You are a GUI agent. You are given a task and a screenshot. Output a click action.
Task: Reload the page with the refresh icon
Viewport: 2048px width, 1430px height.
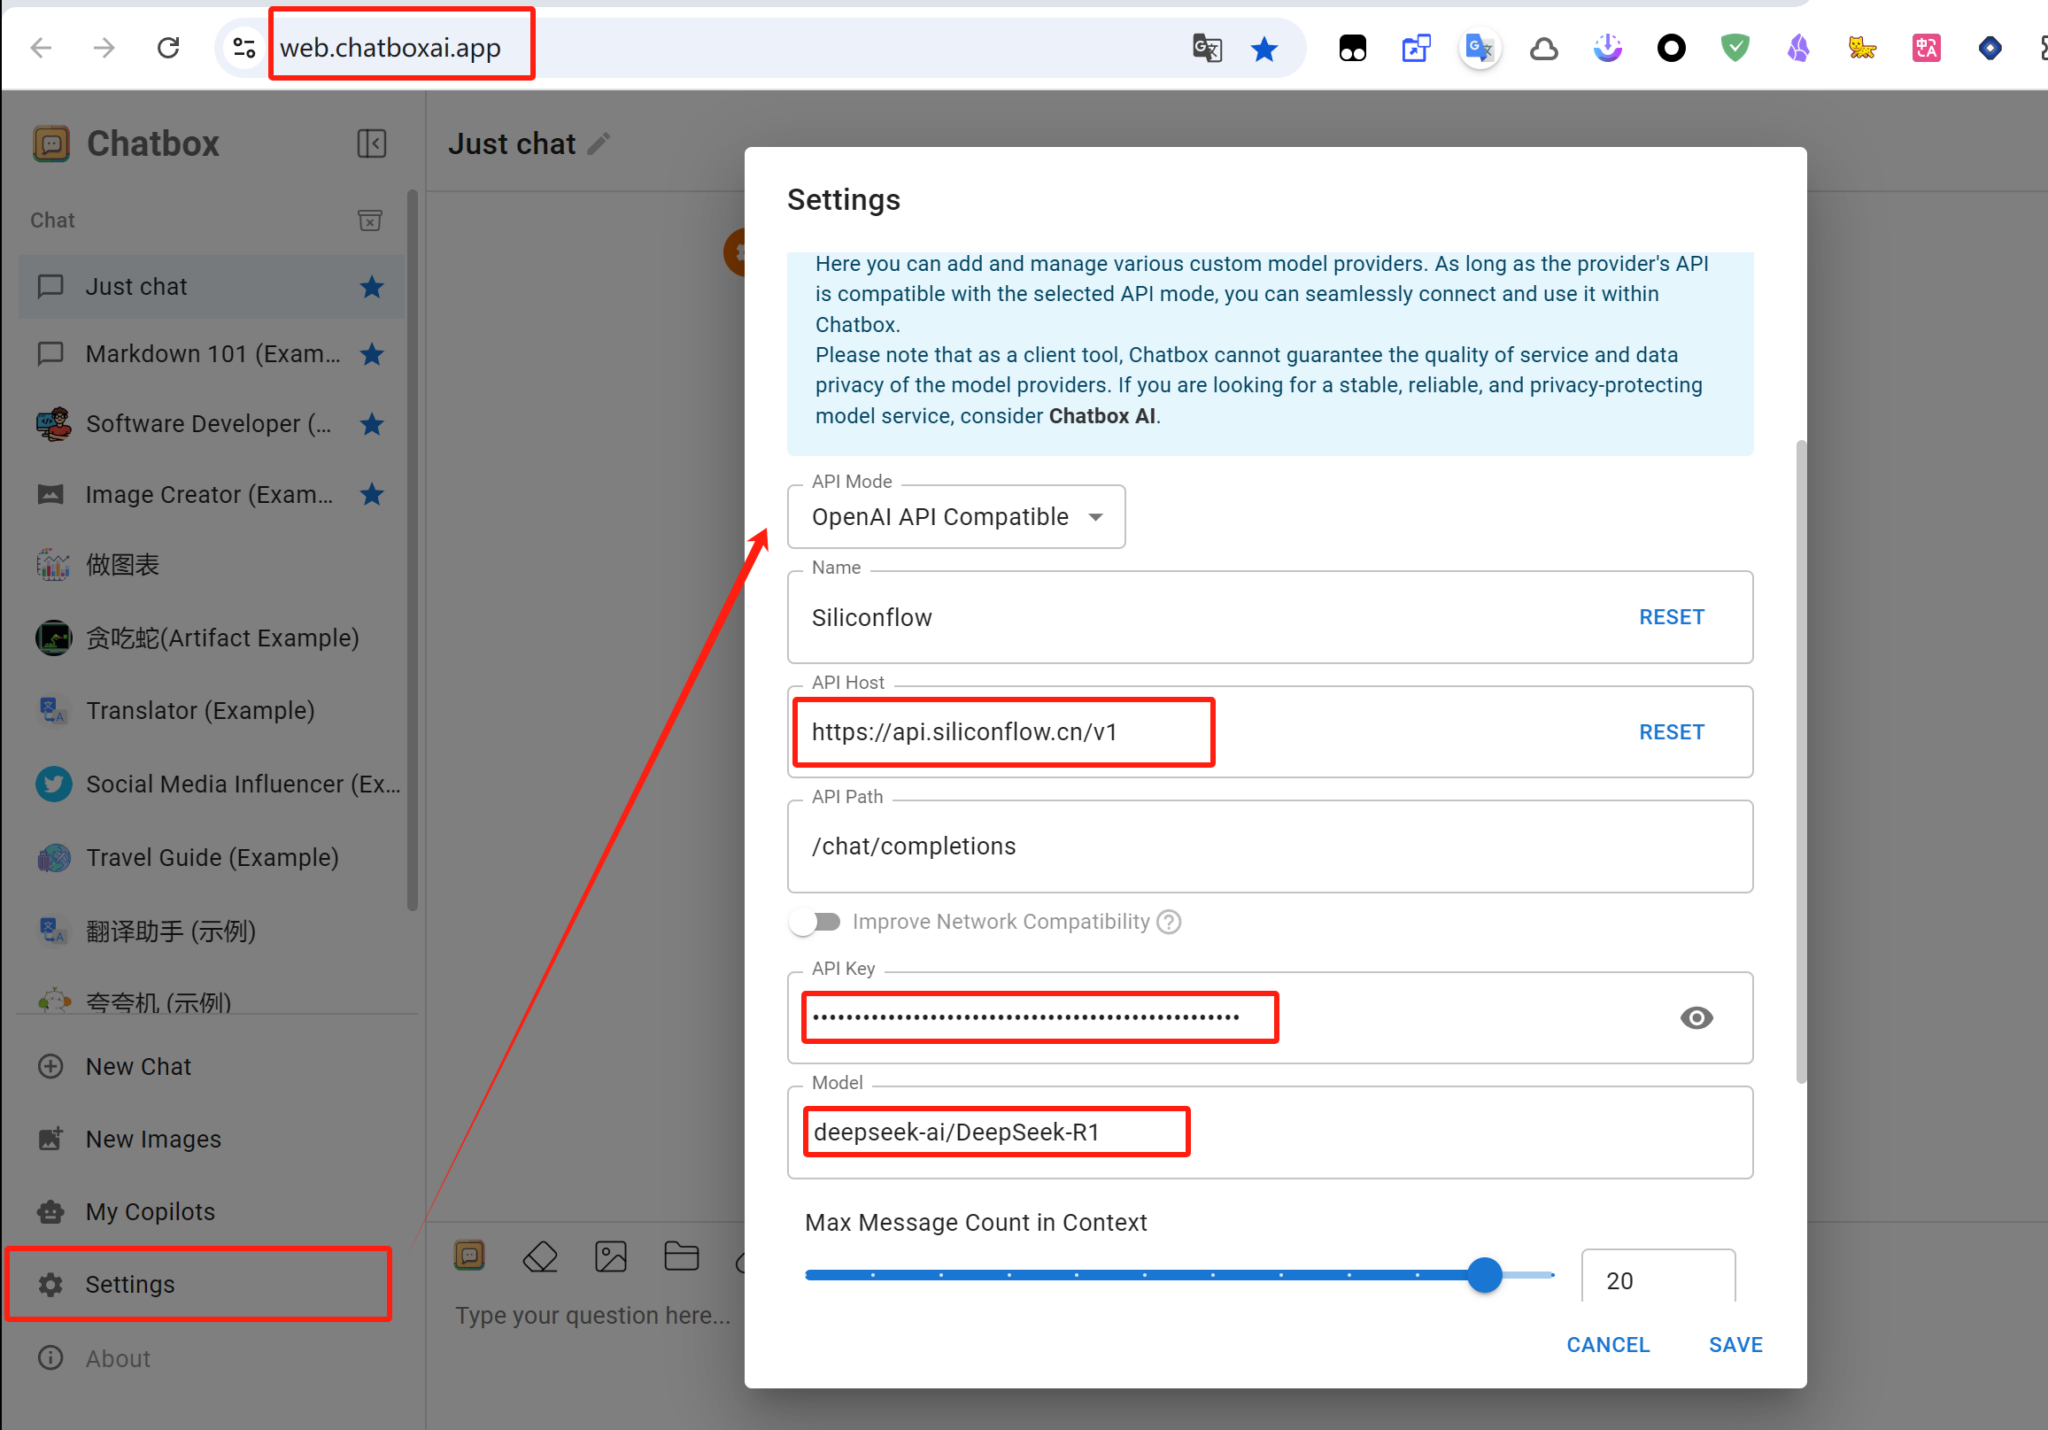(x=168, y=48)
